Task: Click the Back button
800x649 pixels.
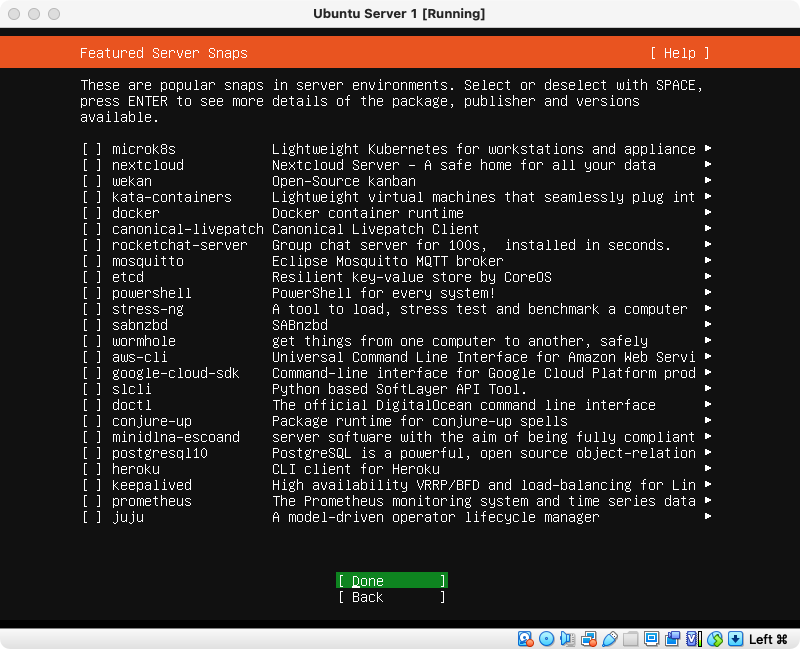Action: (x=391, y=597)
